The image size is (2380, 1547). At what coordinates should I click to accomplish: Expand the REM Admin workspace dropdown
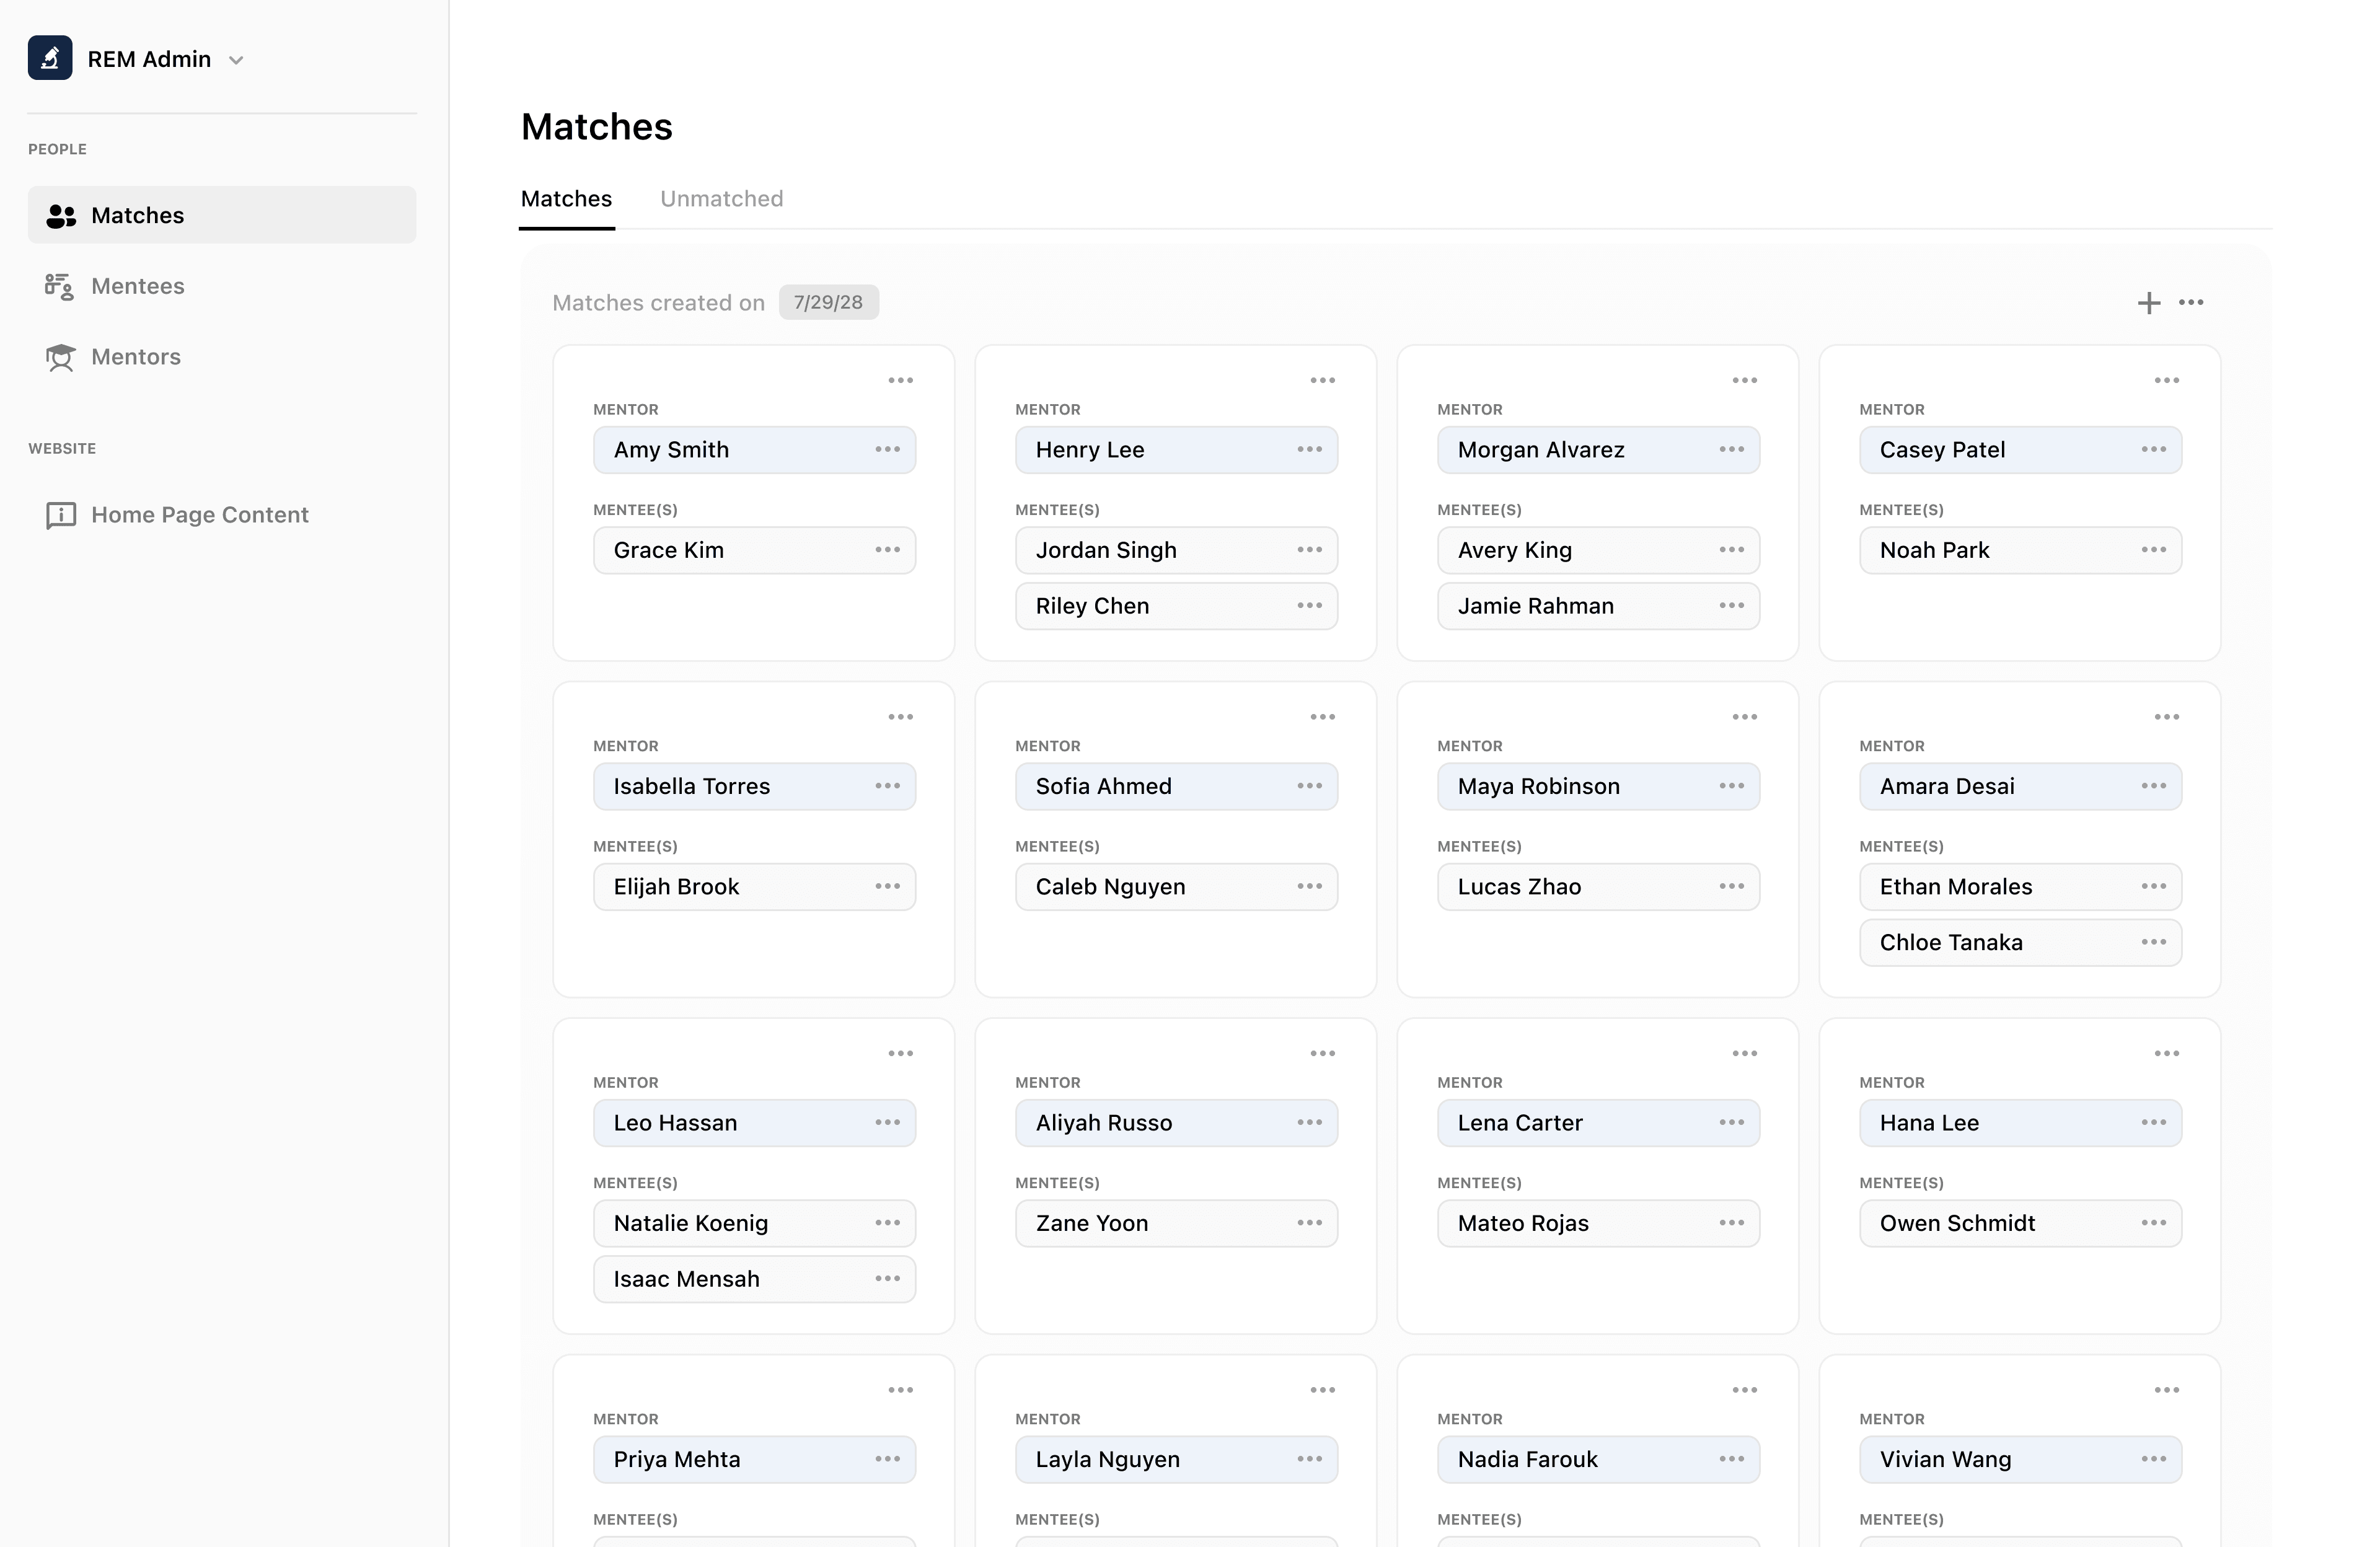click(x=236, y=60)
